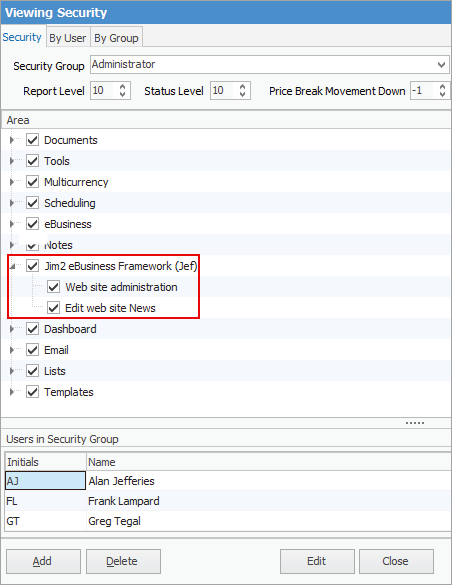Open the By User tab
Viewport: 452px width, 585px height.
68,38
